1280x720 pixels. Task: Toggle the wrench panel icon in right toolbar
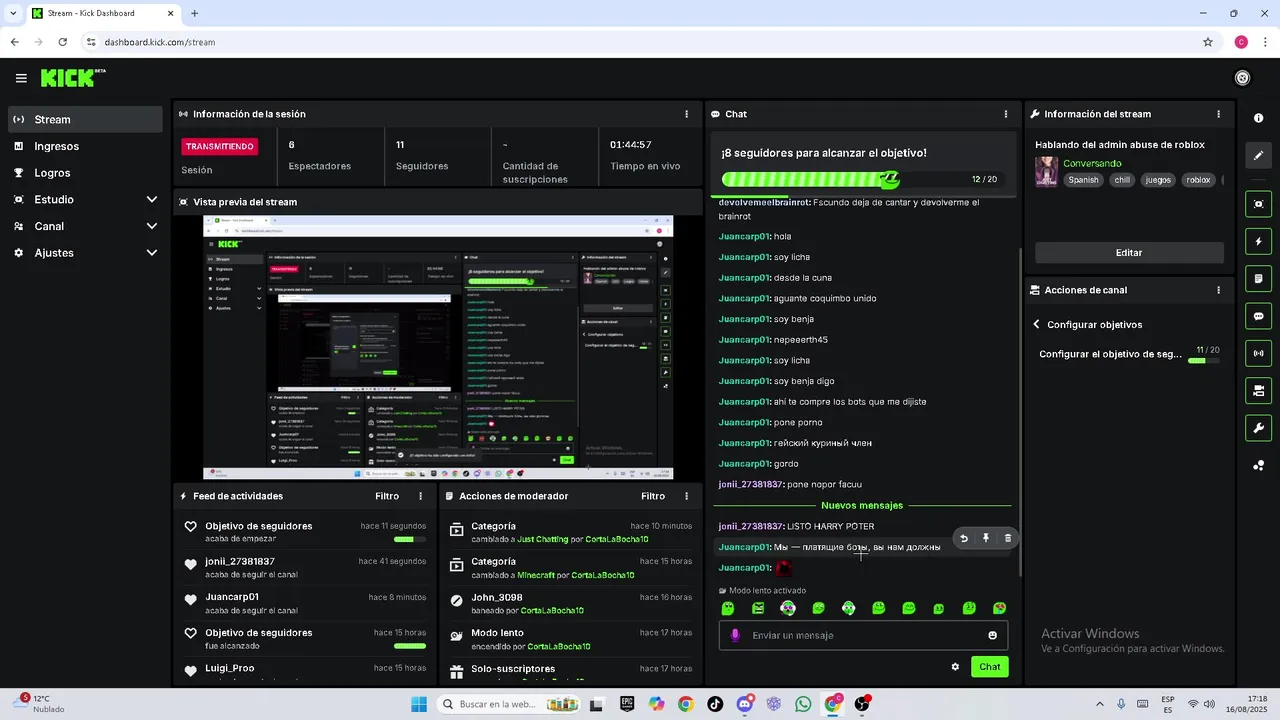tap(1258, 428)
